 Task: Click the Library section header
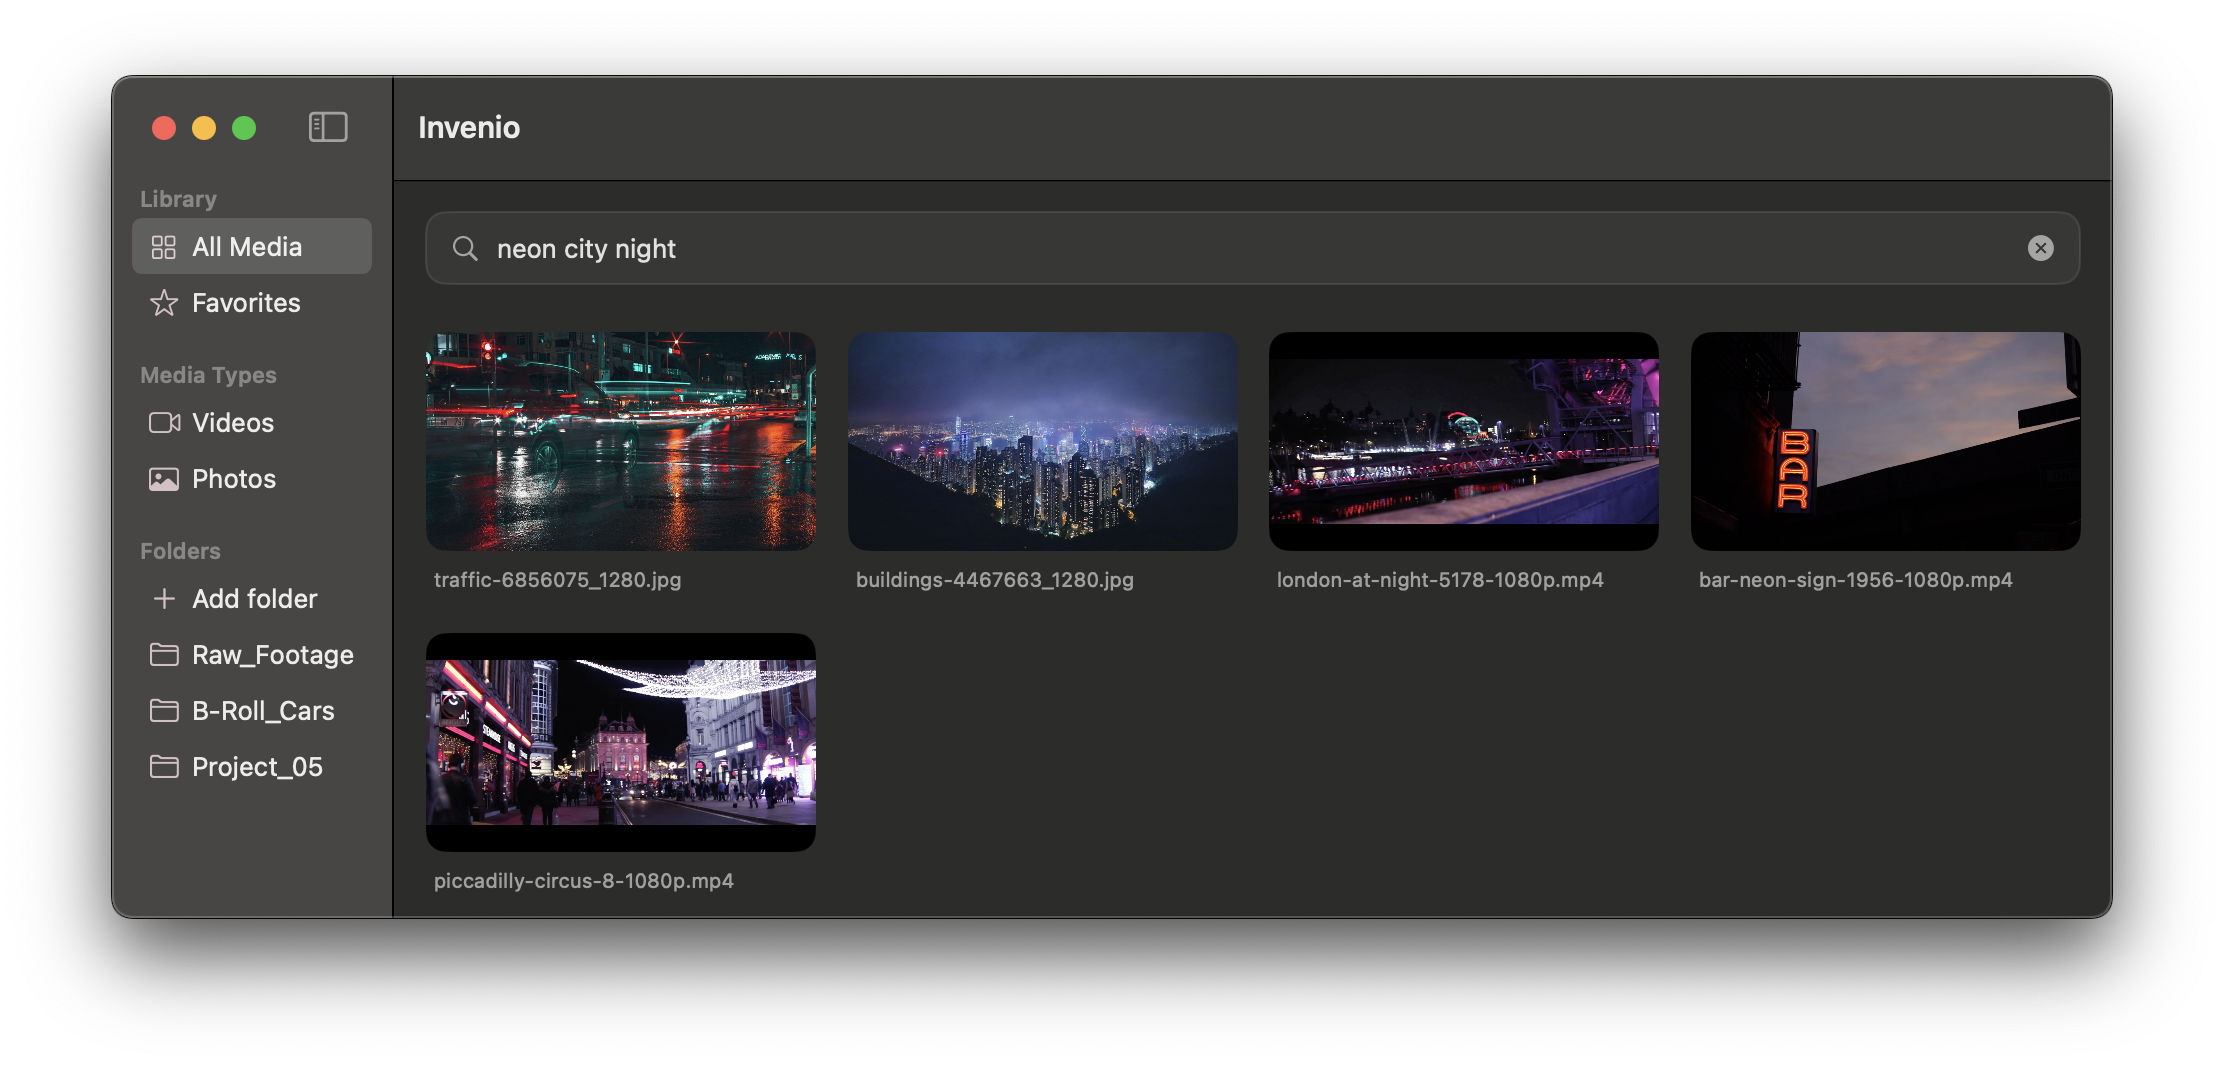click(178, 199)
